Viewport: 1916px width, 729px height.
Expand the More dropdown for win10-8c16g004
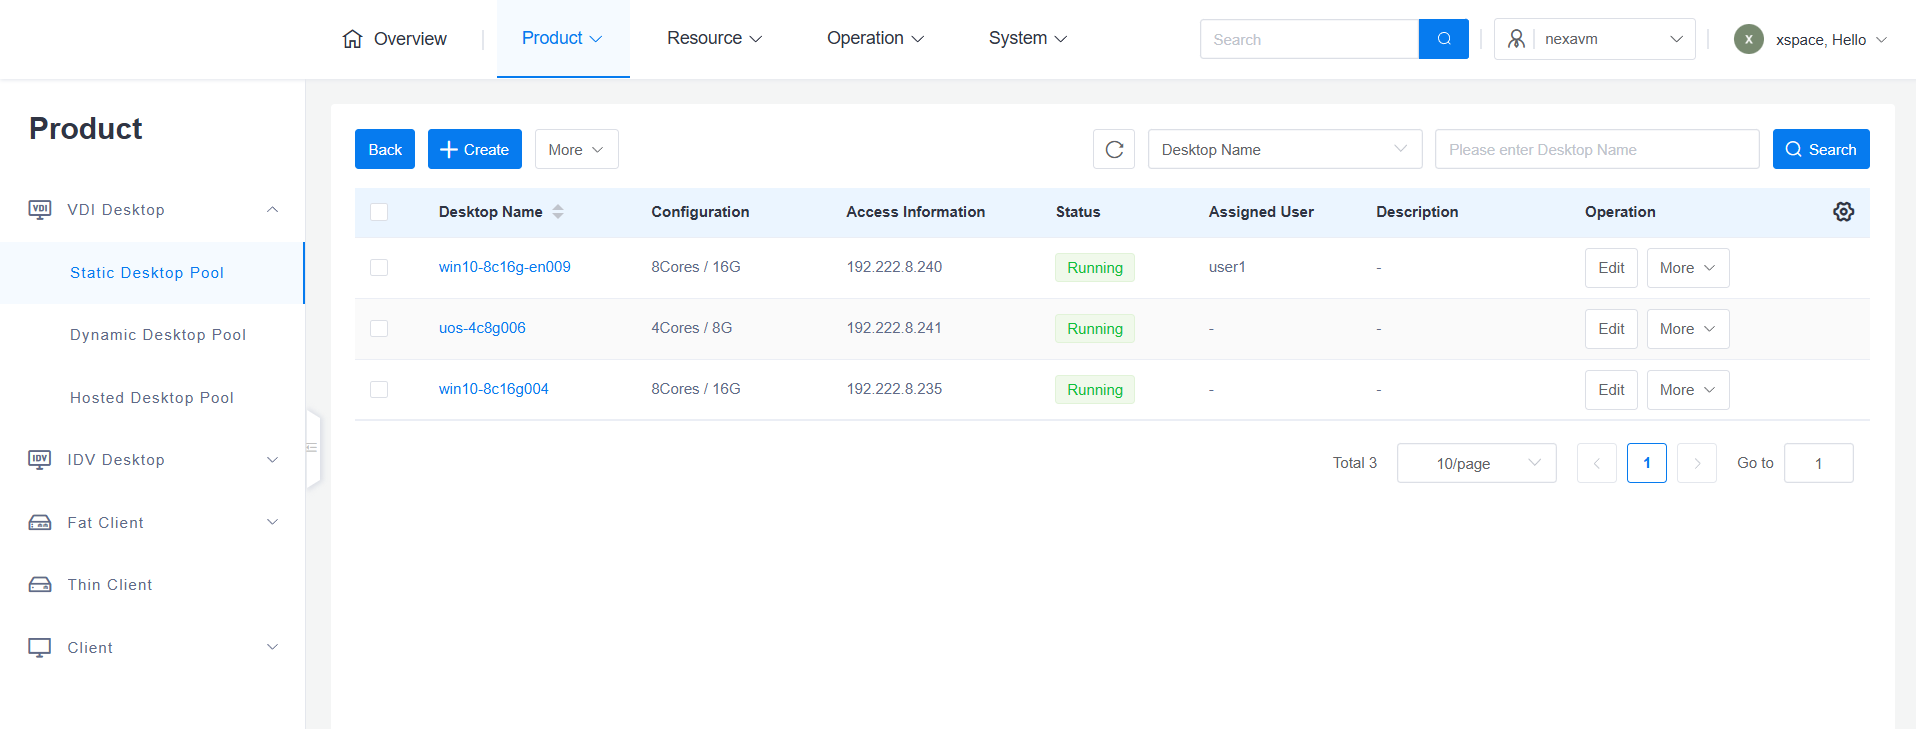tap(1687, 390)
